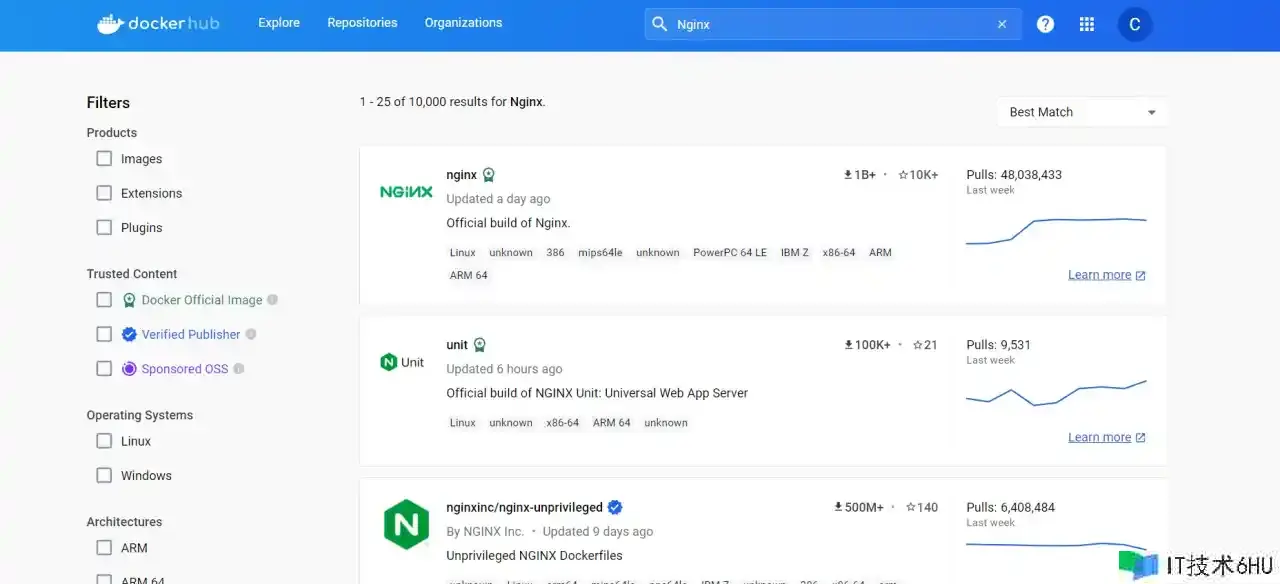Viewport: 1280px width, 584px height.
Task: Click Learn more link for nginx pulls
Action: (x=1100, y=275)
